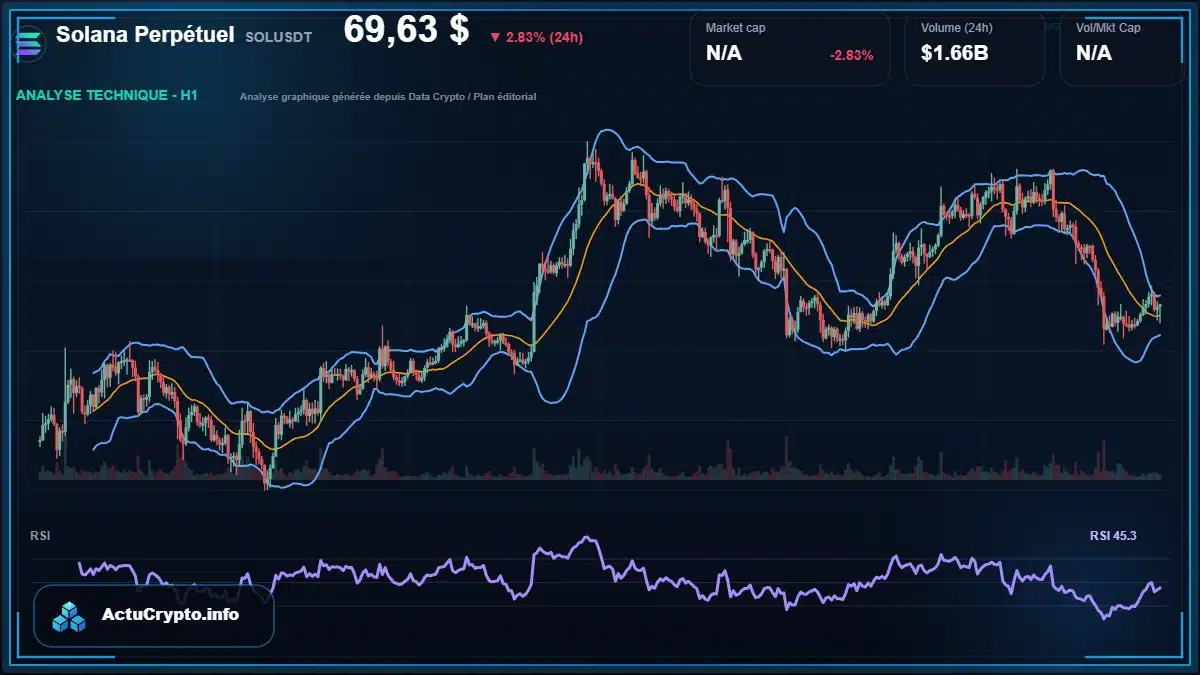Click the ANALYSE TECHNIQUE - H1 heading
The width and height of the screenshot is (1200, 675).
coord(106,95)
